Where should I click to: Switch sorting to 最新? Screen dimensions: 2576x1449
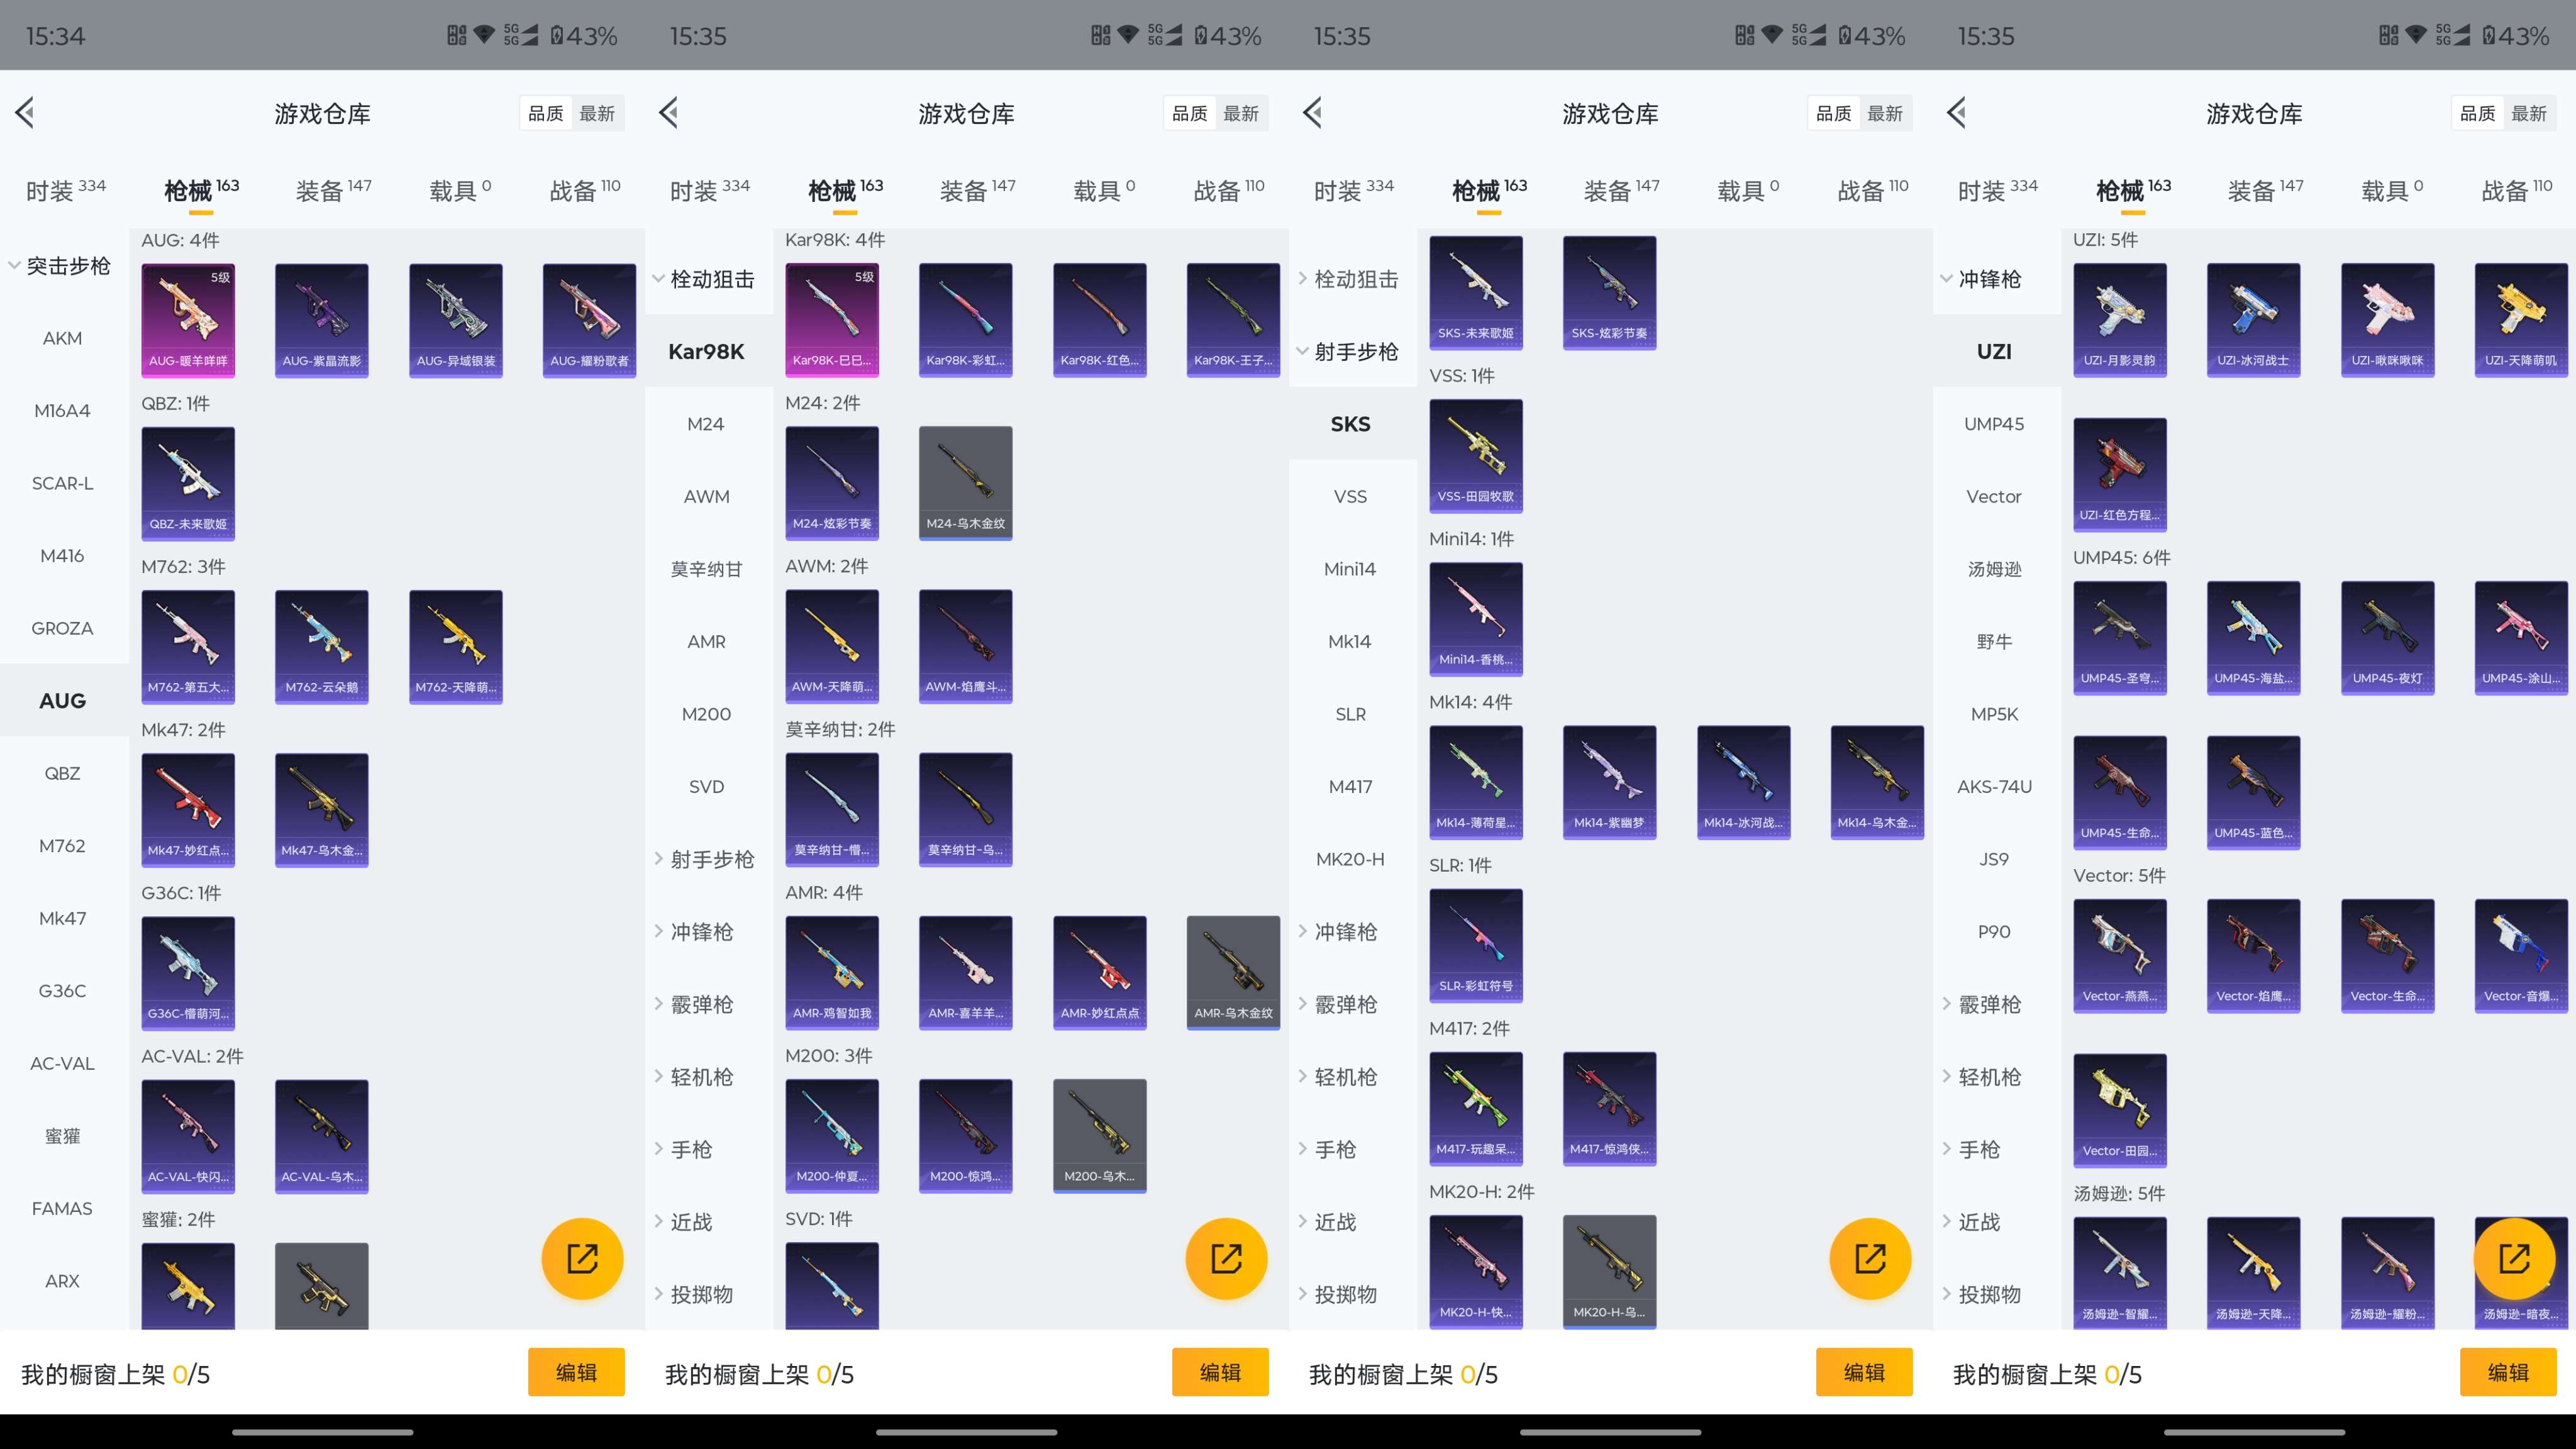598,113
